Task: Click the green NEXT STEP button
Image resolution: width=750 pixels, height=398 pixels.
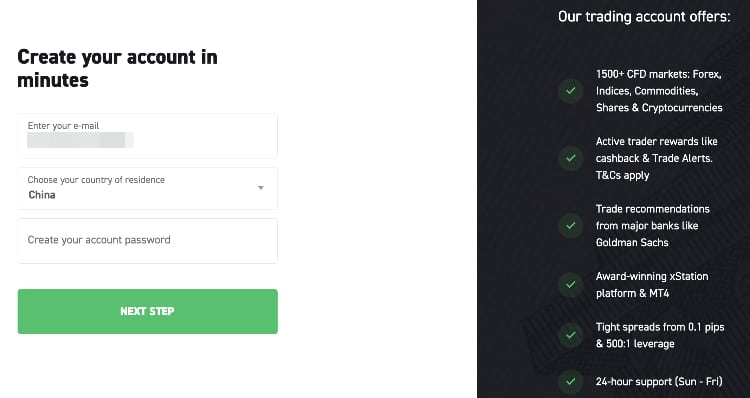Action: tap(147, 311)
